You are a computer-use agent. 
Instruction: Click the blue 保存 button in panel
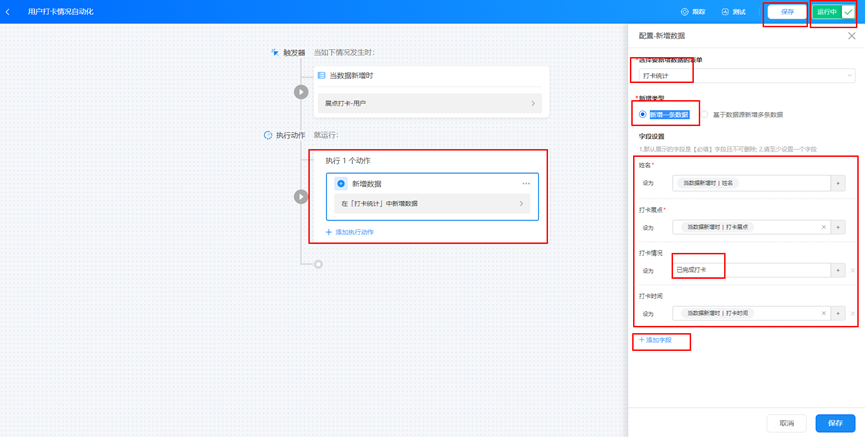pos(835,423)
